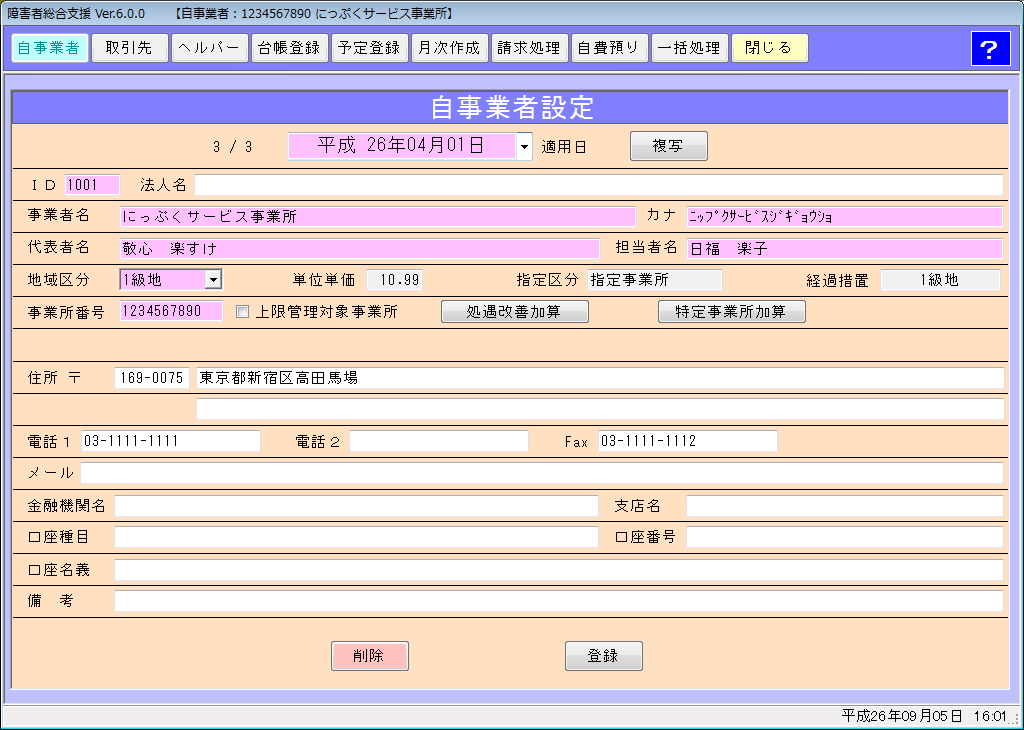Expand the 地域区分 dropdown arrow

pyautogui.click(x=213, y=279)
